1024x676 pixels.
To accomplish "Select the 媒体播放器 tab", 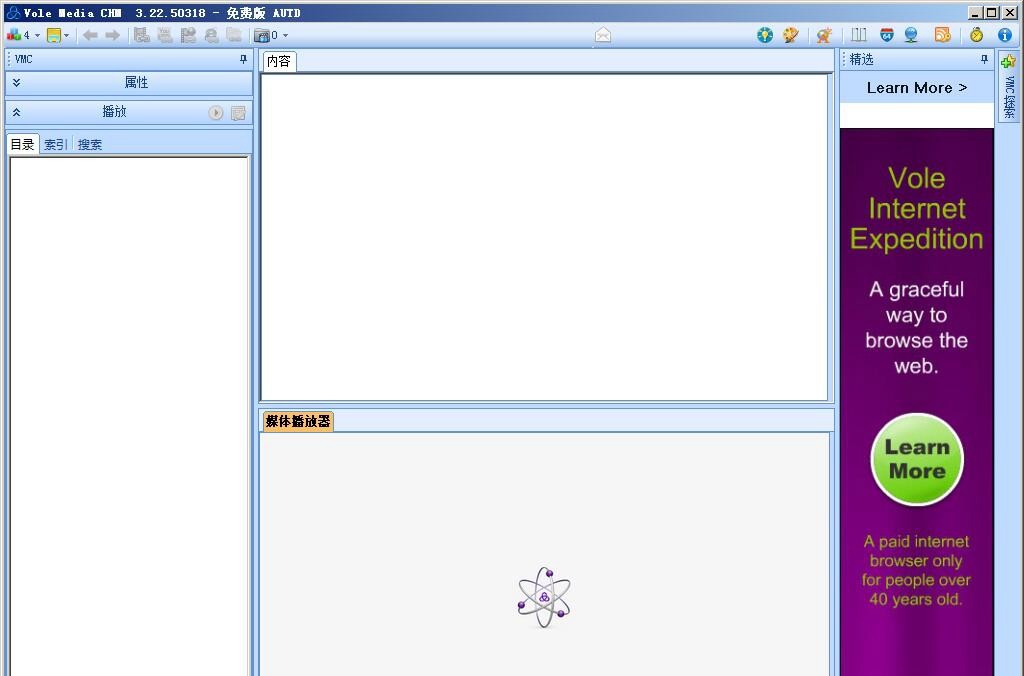I will (298, 421).
